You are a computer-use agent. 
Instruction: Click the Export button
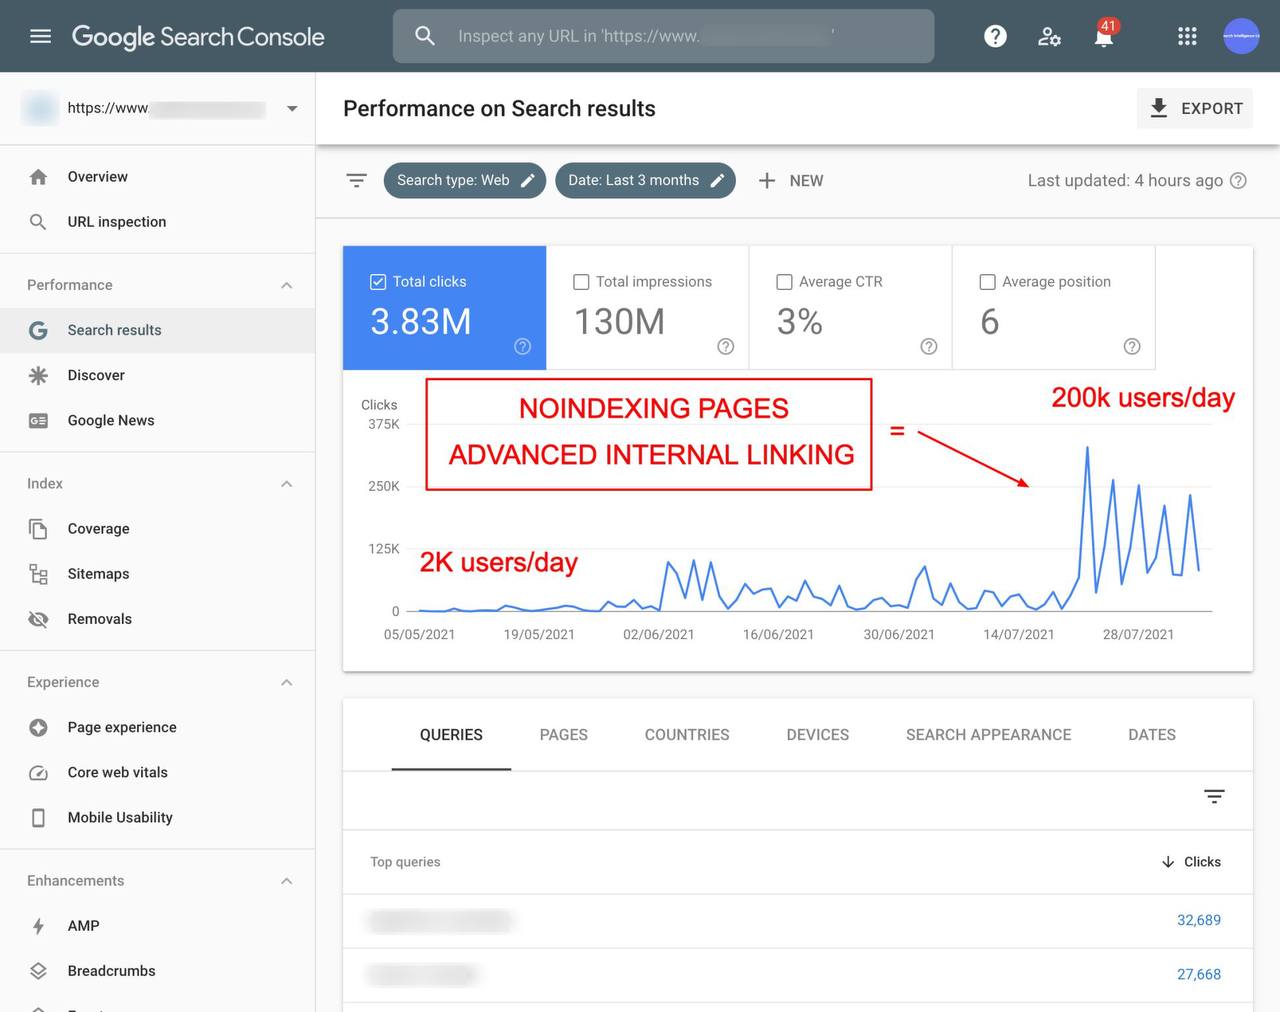click(x=1195, y=108)
